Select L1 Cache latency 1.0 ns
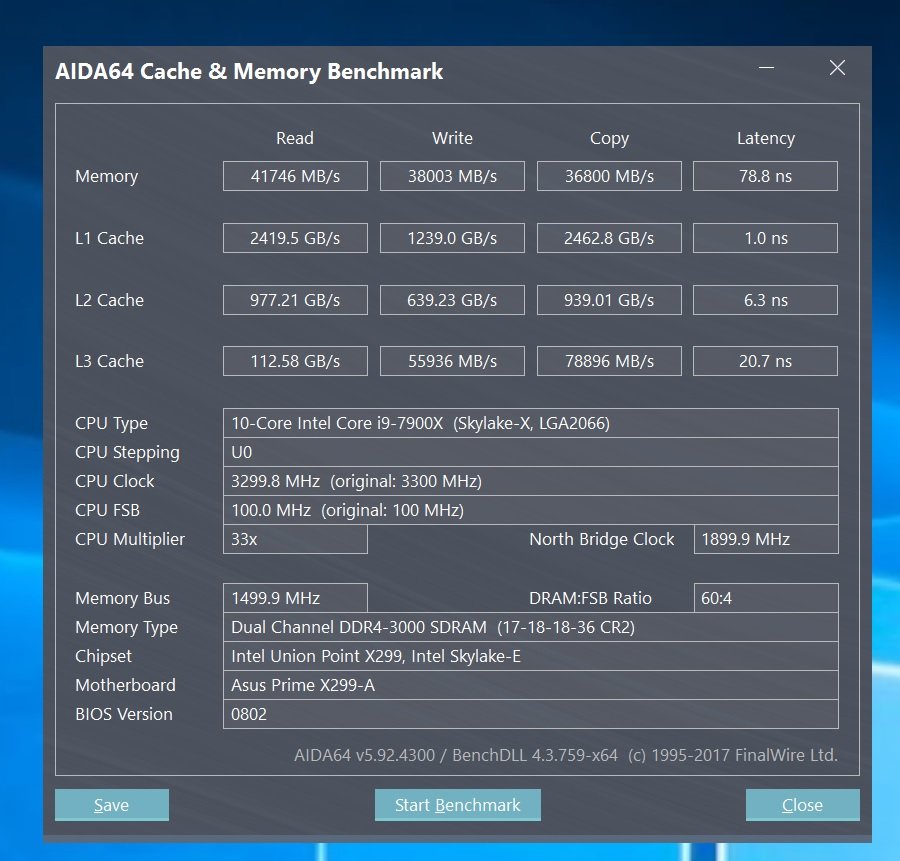 [765, 238]
